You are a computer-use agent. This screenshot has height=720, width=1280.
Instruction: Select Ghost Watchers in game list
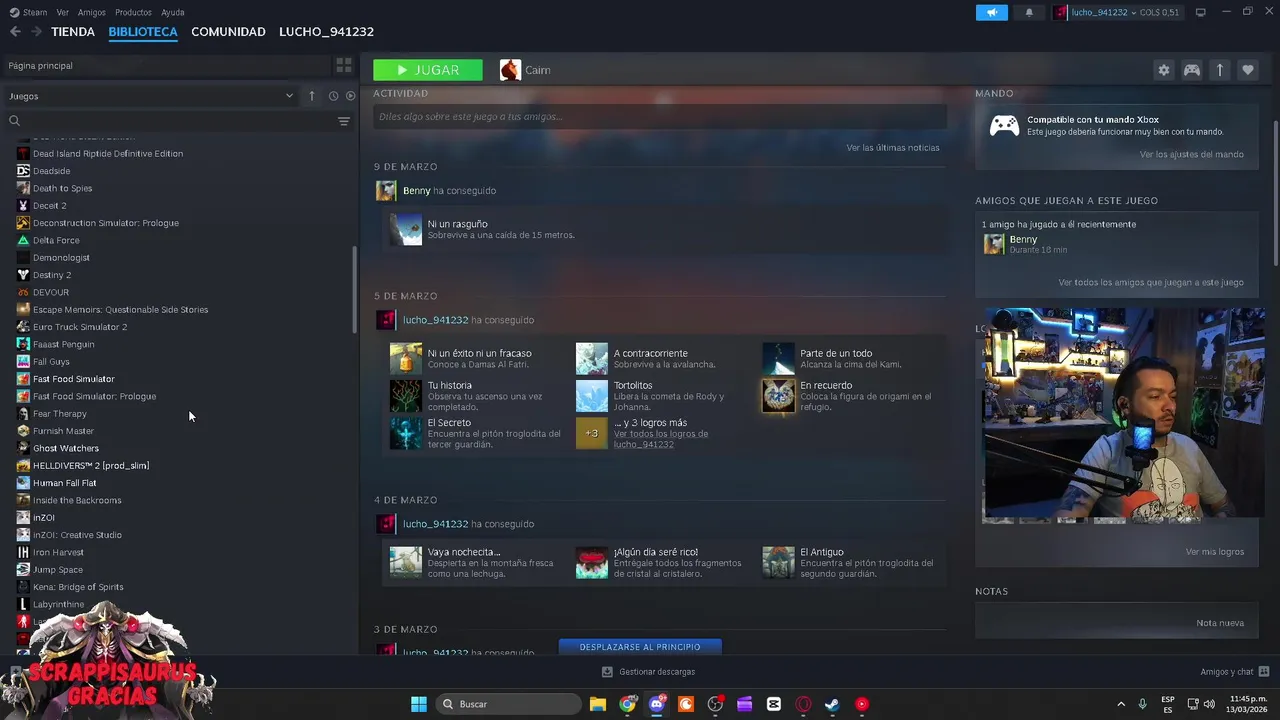pos(66,448)
